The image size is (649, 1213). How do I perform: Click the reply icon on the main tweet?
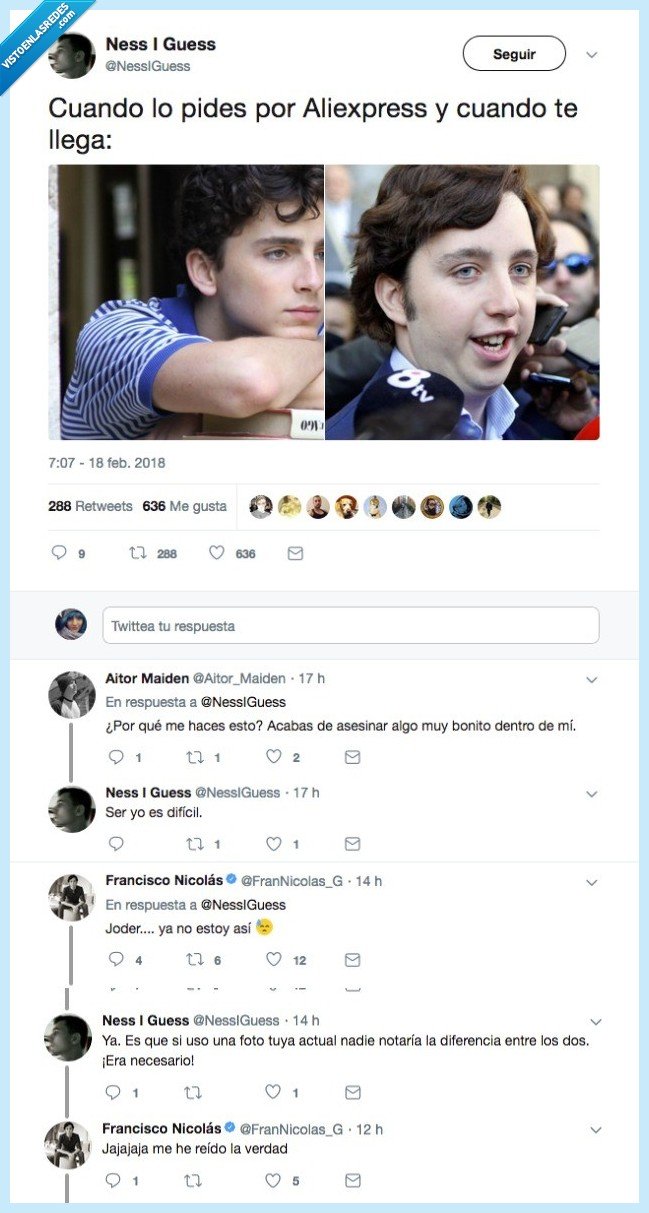59,552
